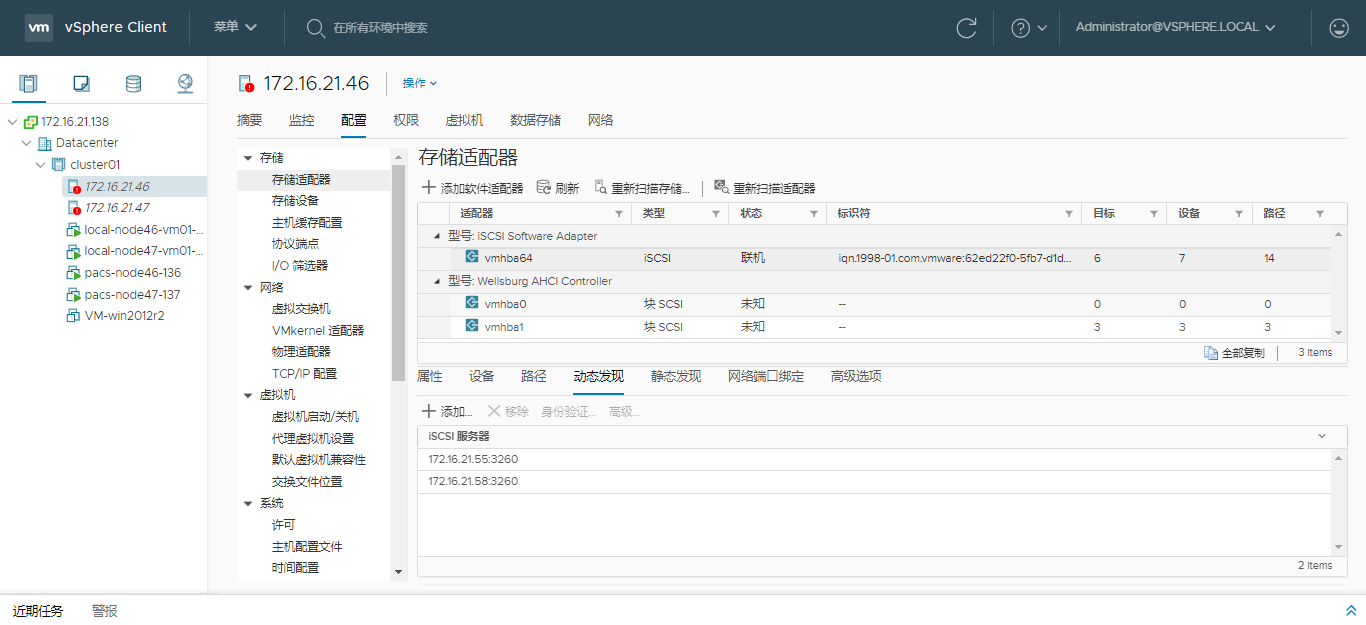Click the 全部复制 copy-all button
This screenshot has width=1366, height=625.
point(1235,353)
